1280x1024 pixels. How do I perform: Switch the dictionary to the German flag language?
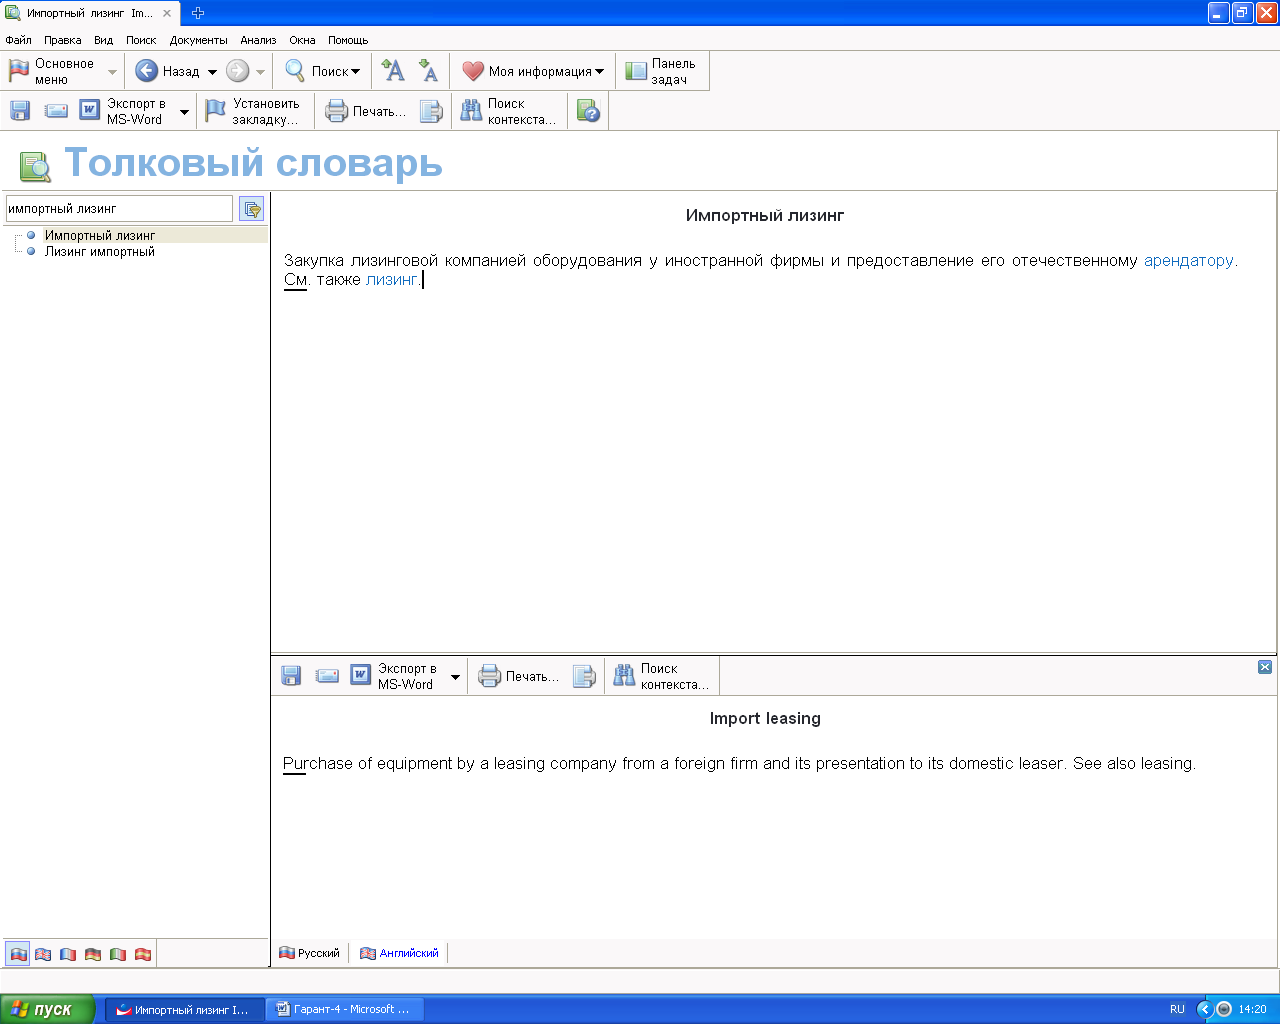click(93, 954)
